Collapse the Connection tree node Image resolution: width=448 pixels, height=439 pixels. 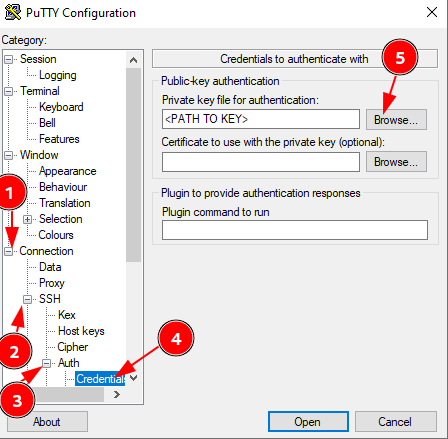pyautogui.click(x=9, y=251)
